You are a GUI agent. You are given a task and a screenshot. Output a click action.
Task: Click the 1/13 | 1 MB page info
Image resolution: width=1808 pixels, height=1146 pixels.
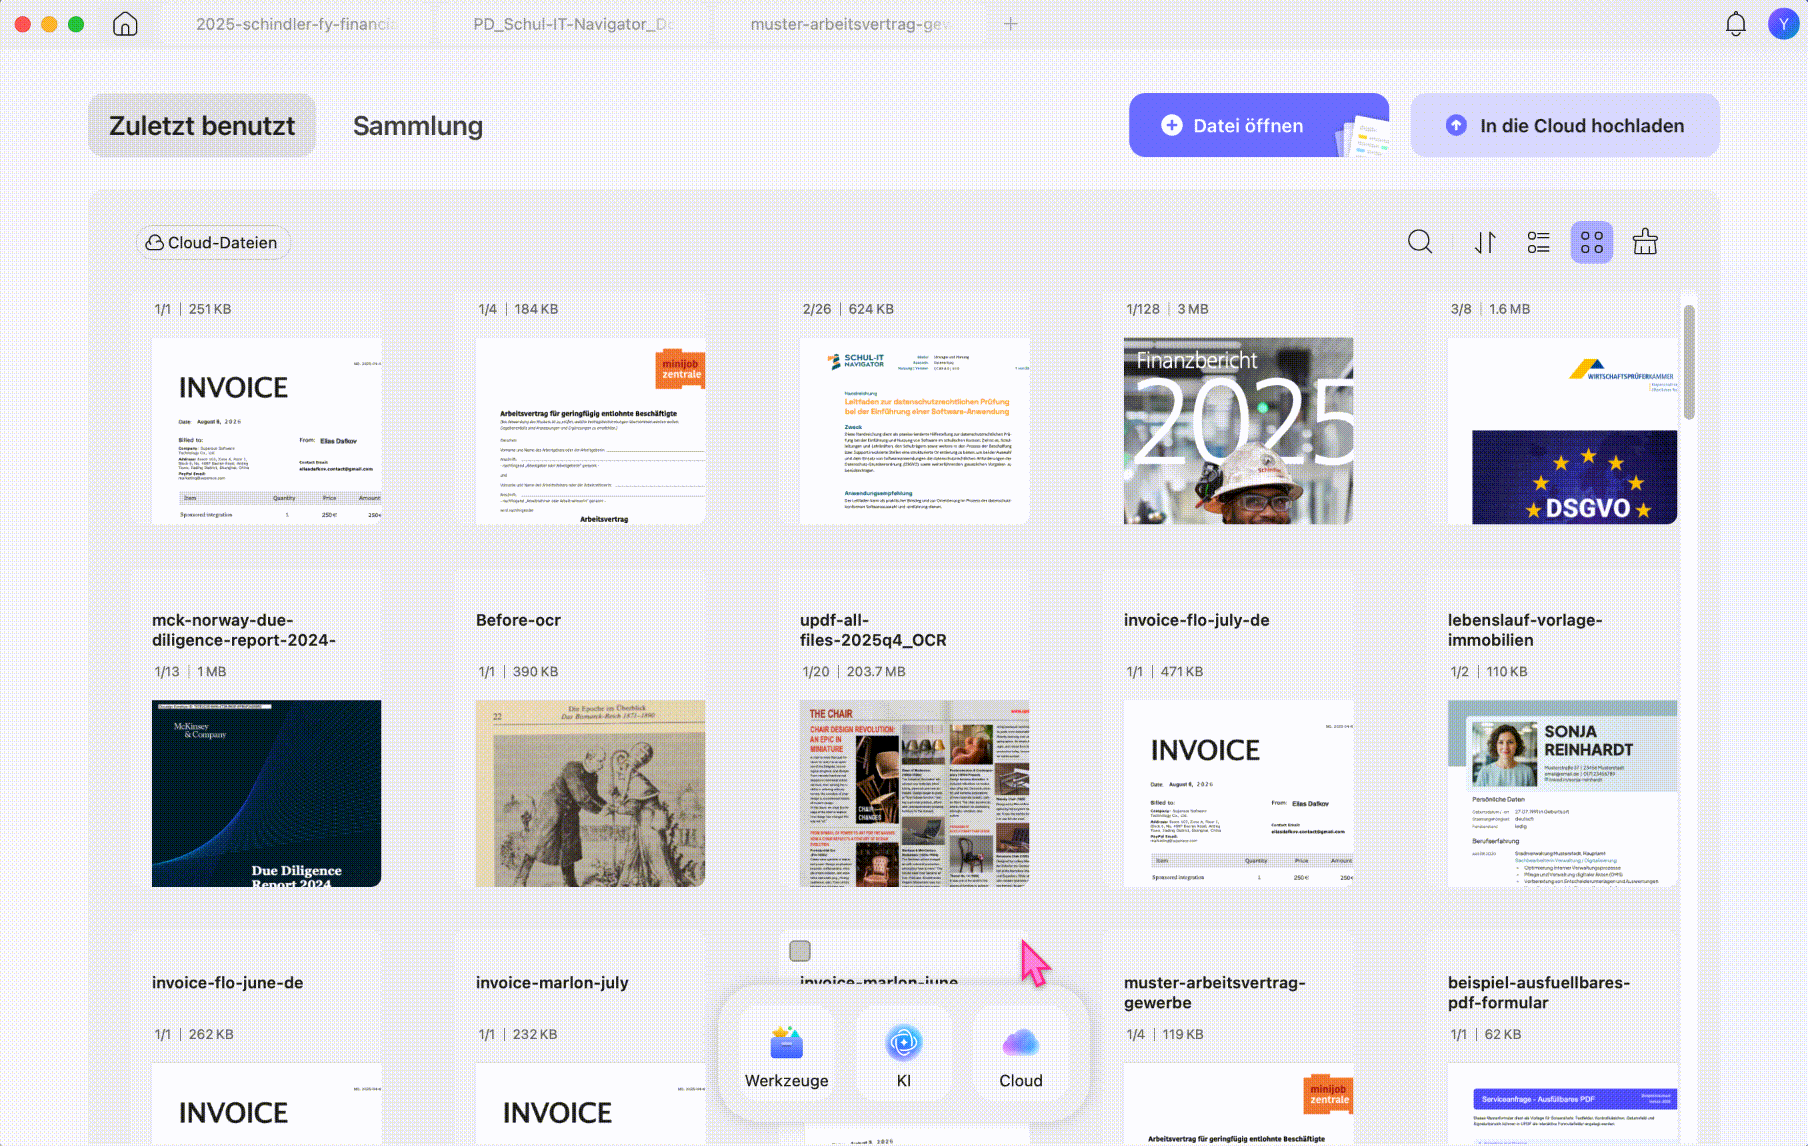[x=190, y=672]
